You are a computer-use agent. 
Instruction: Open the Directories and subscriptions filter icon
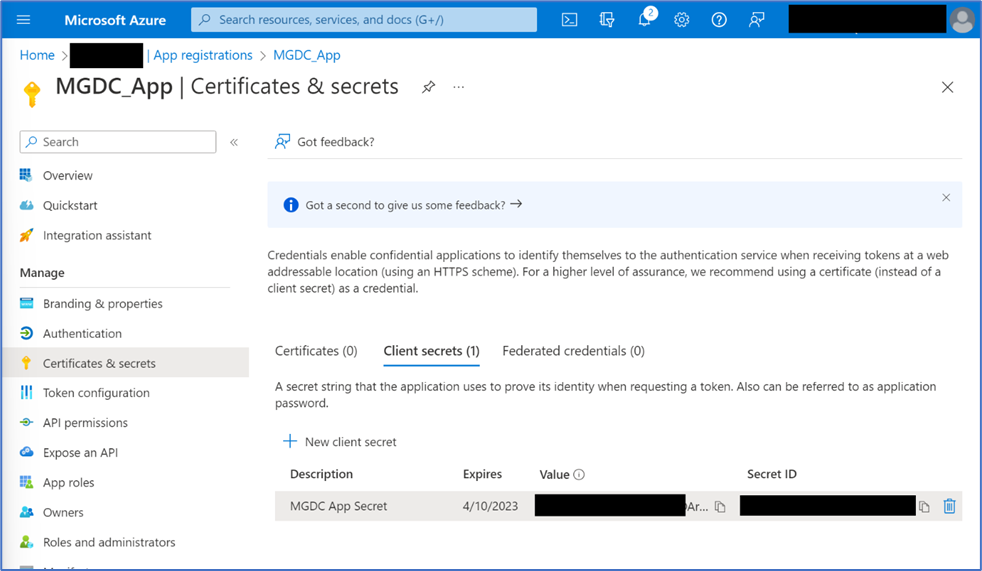(607, 20)
